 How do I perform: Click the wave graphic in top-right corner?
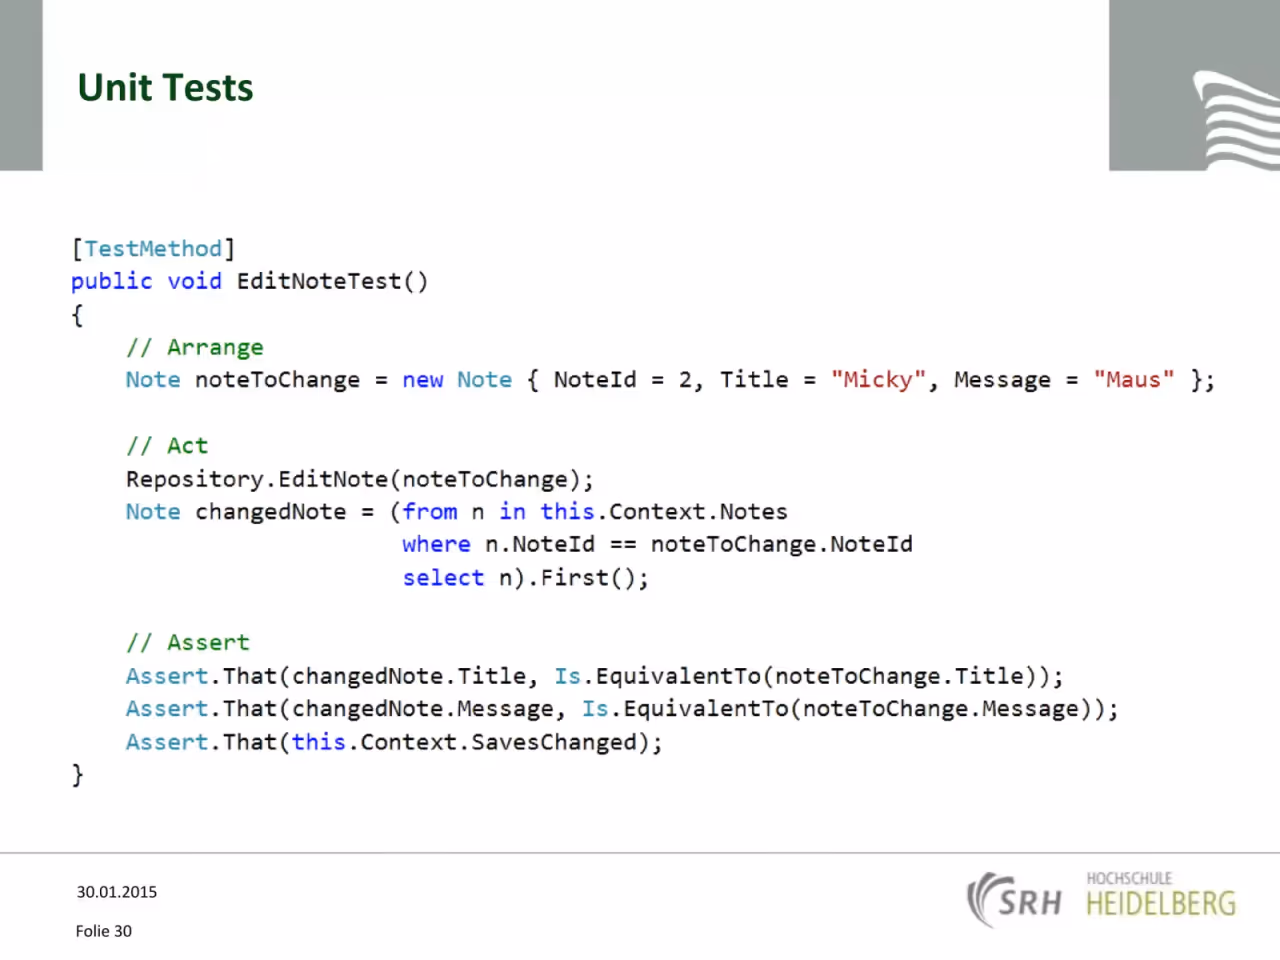click(1236, 120)
